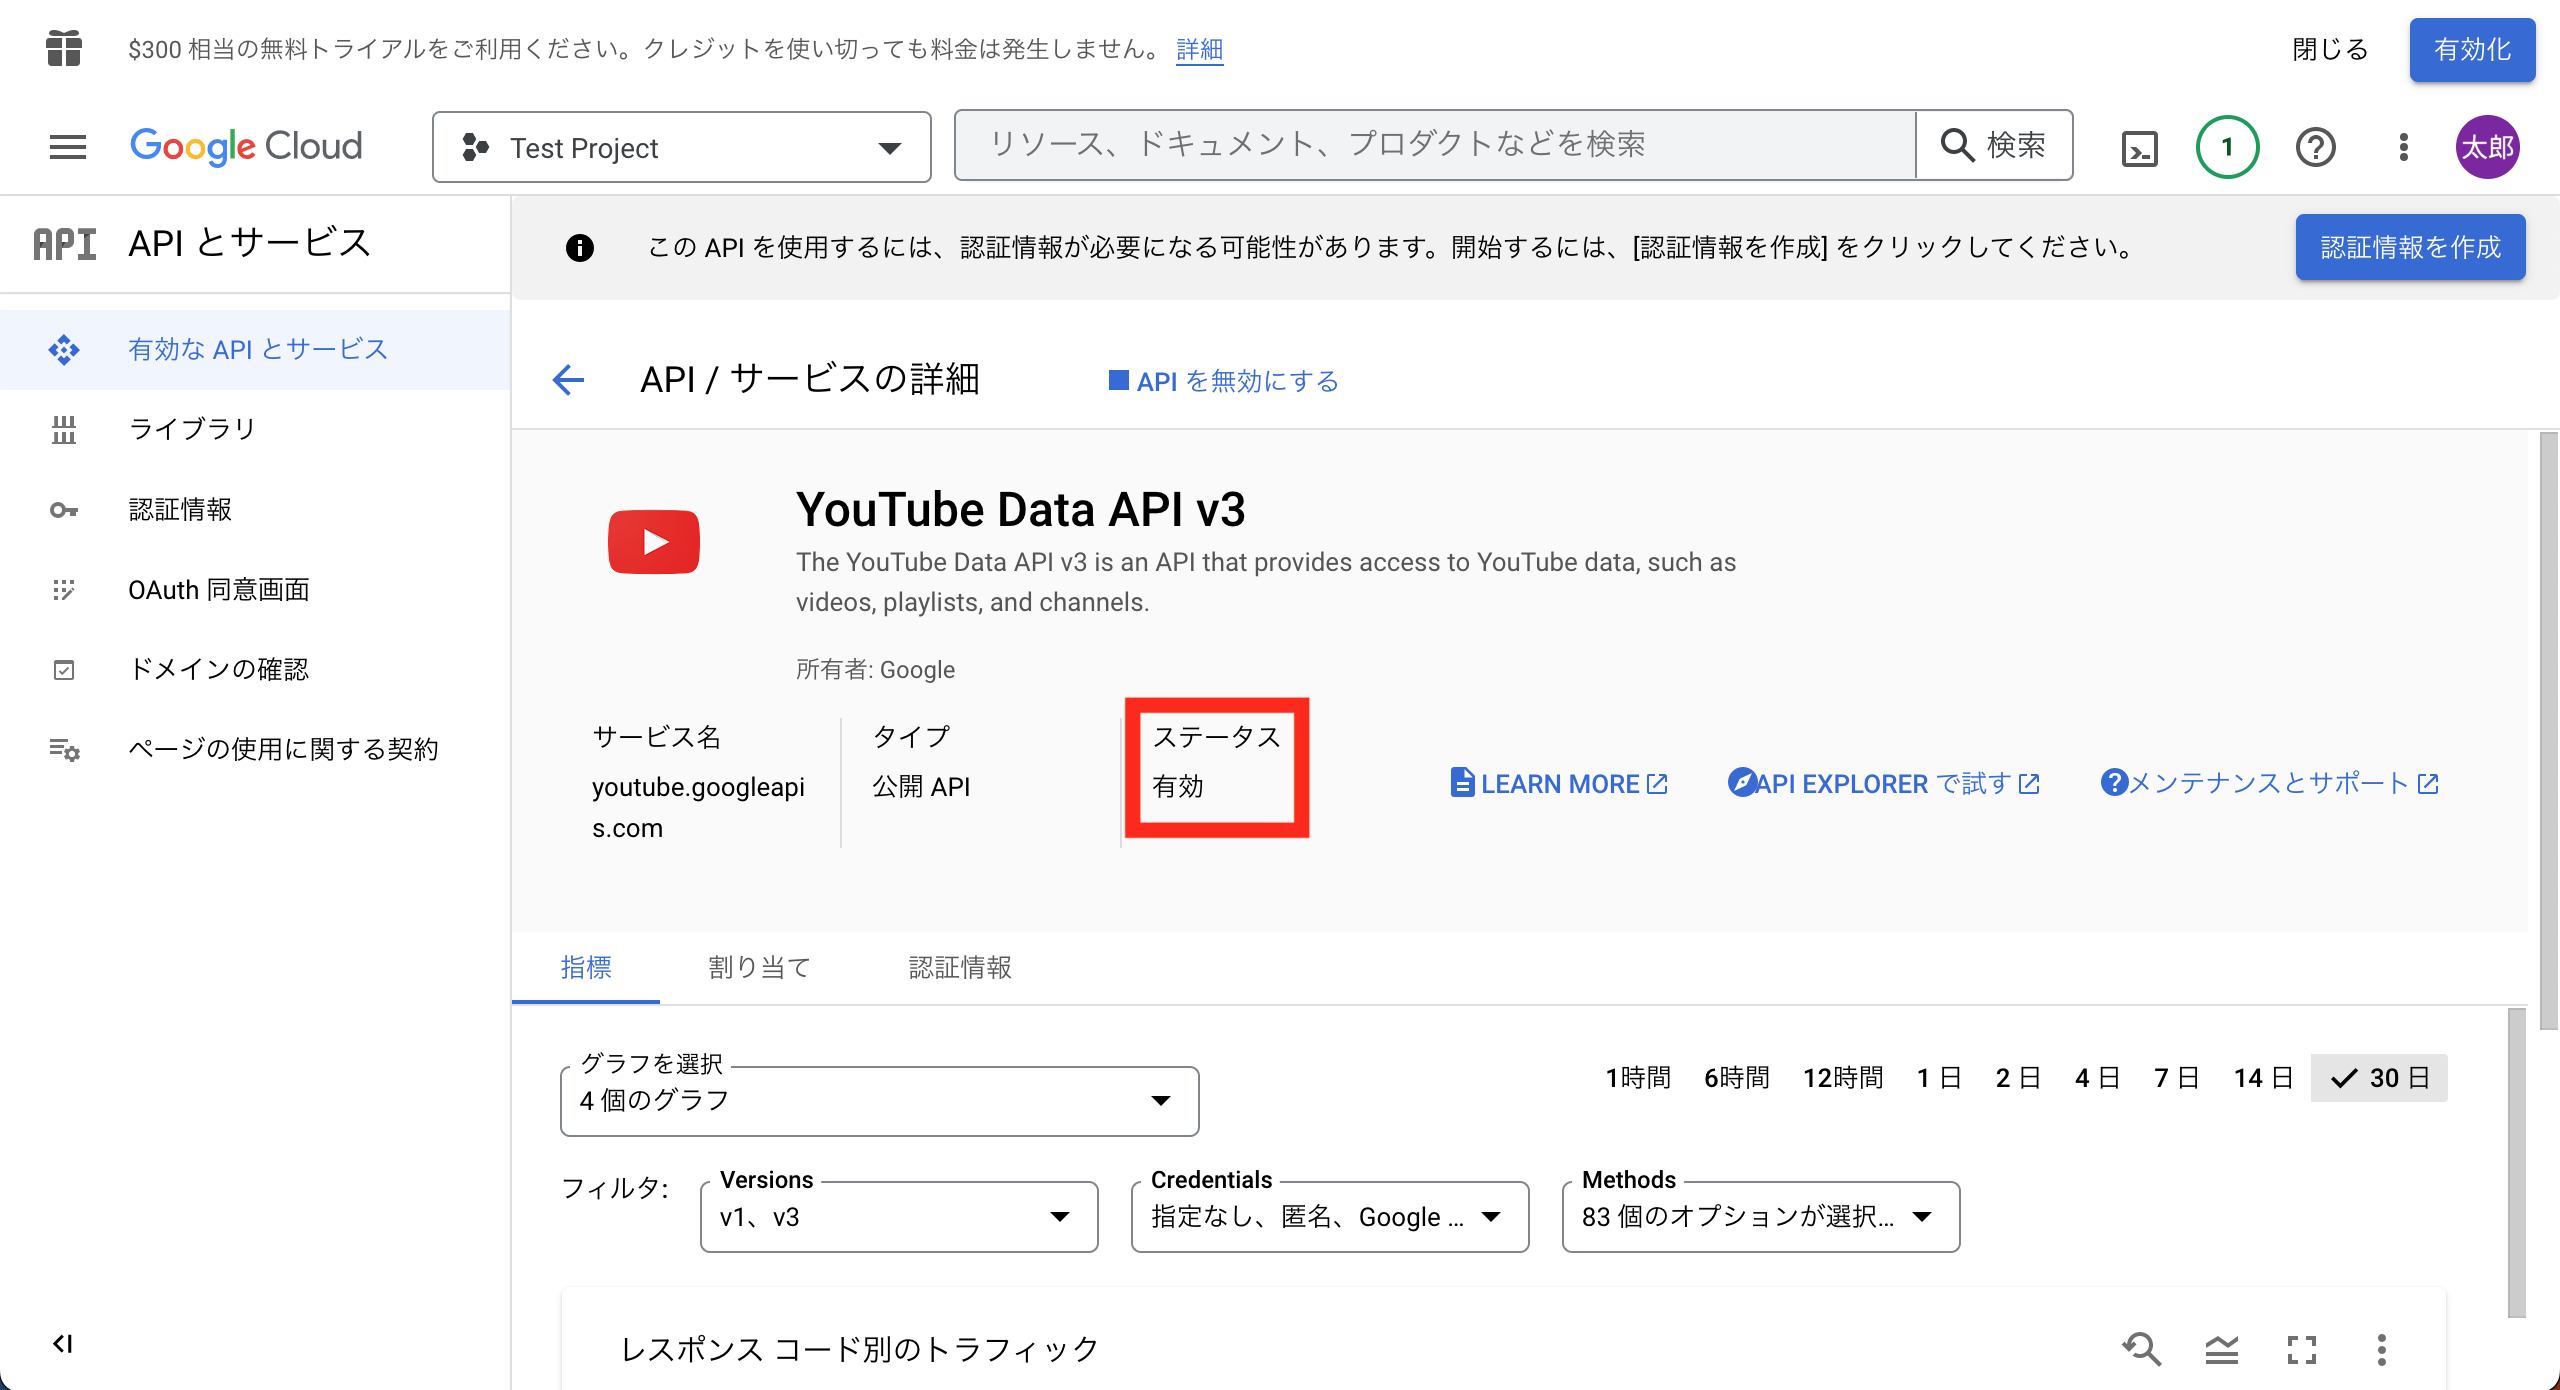Open 認証情報 from the sidebar key icon
2560x1390 pixels.
click(x=180, y=509)
